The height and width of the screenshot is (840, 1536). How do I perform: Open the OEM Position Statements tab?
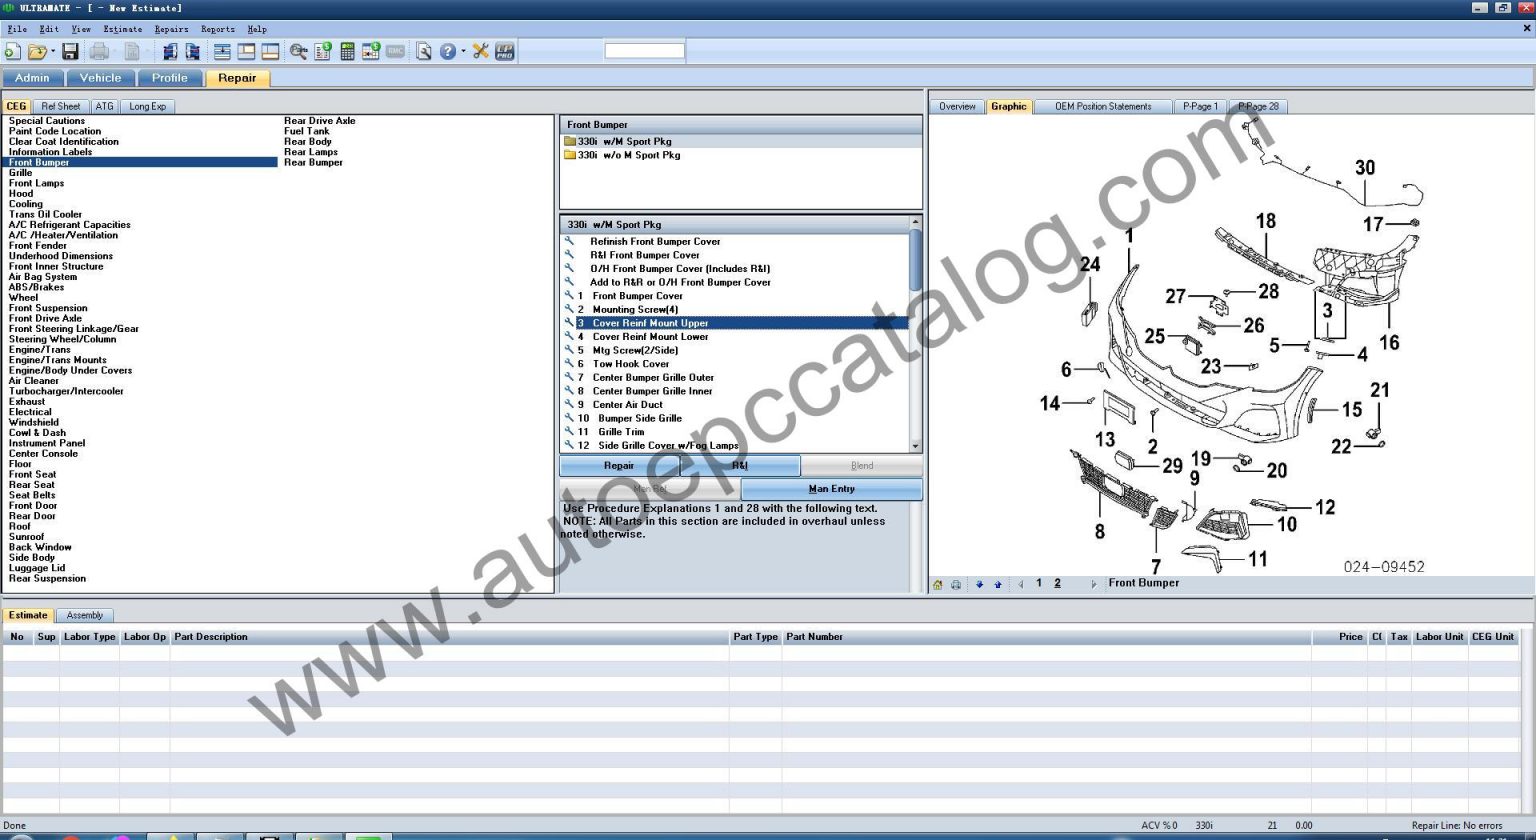(x=1103, y=106)
